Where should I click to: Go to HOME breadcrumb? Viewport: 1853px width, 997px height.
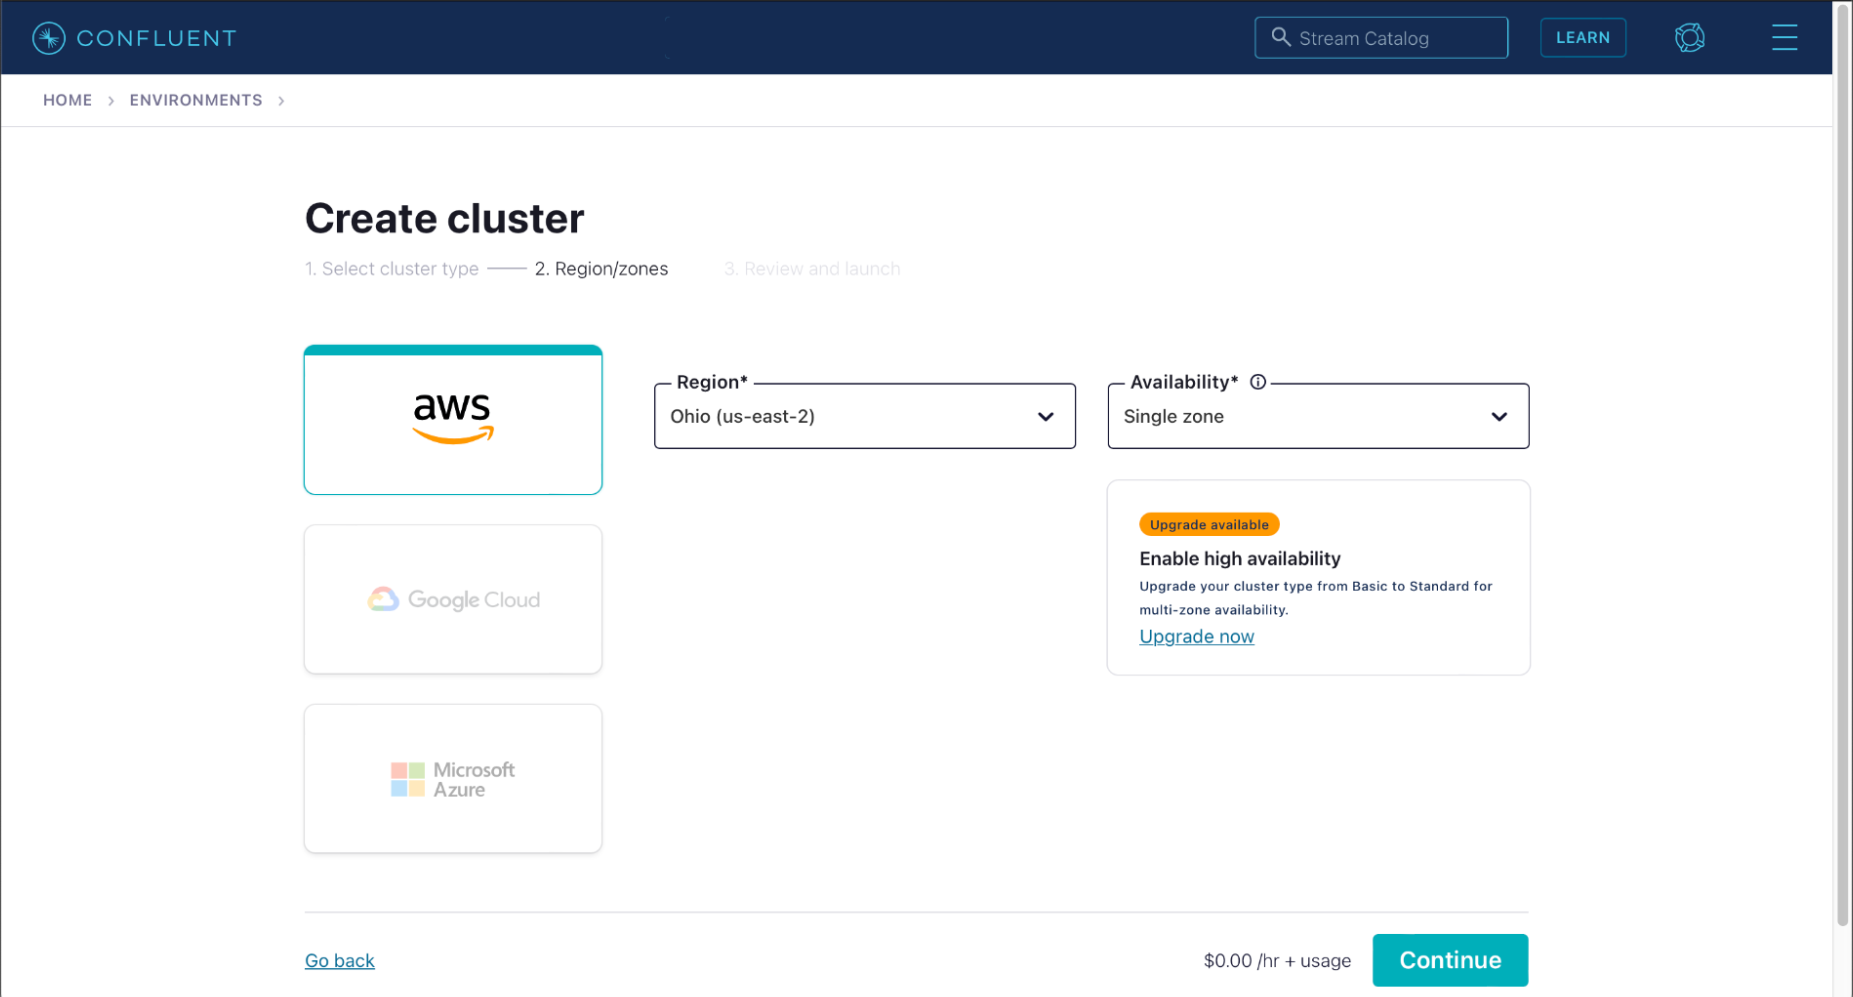pyautogui.click(x=67, y=100)
